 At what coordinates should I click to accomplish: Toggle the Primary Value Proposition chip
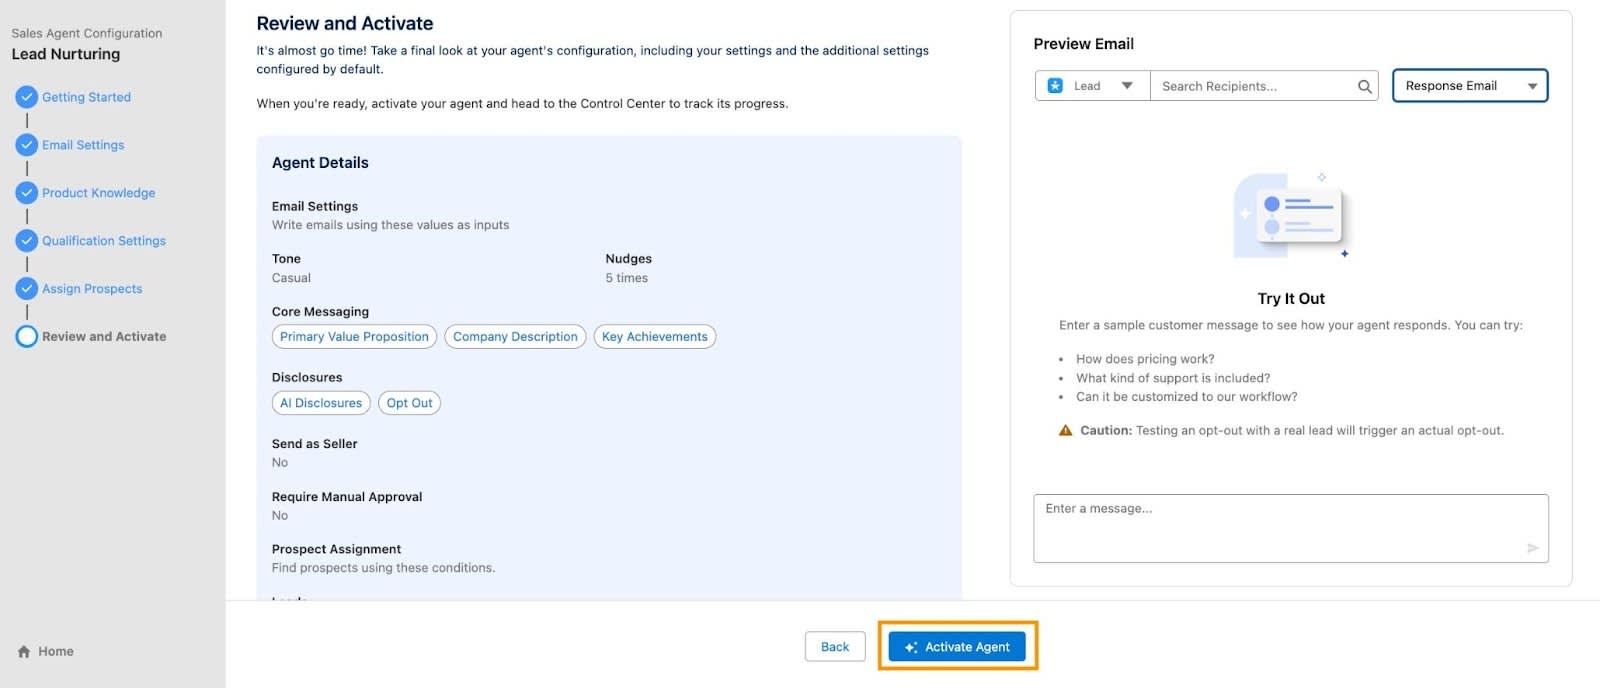(x=353, y=336)
